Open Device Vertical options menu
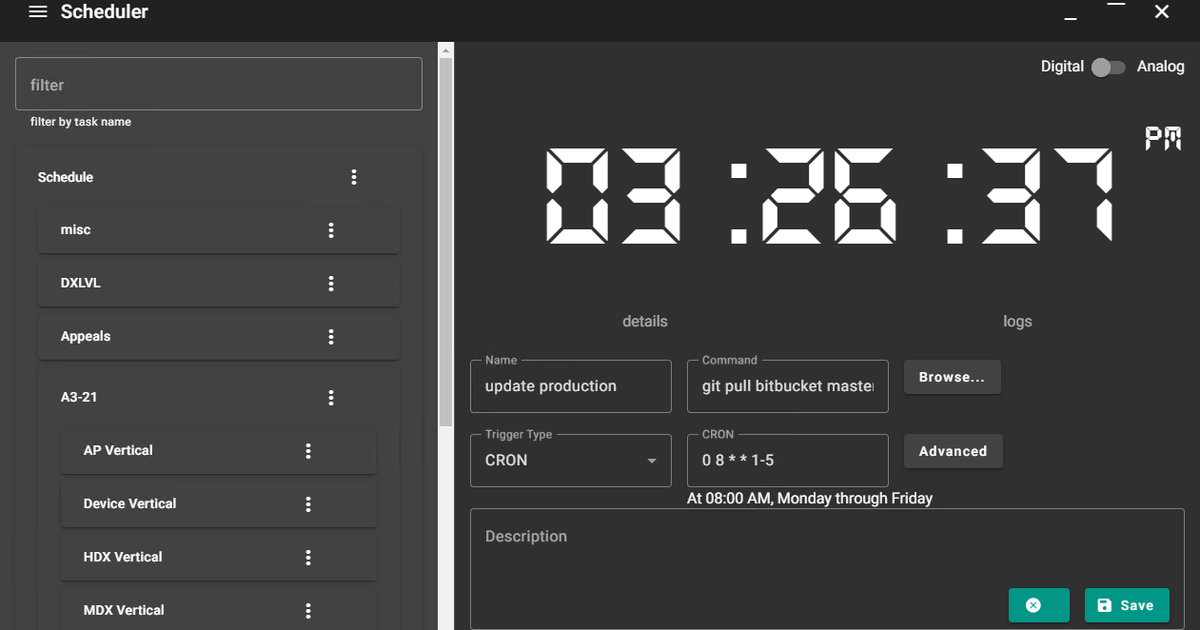The height and width of the screenshot is (630, 1200). (308, 503)
